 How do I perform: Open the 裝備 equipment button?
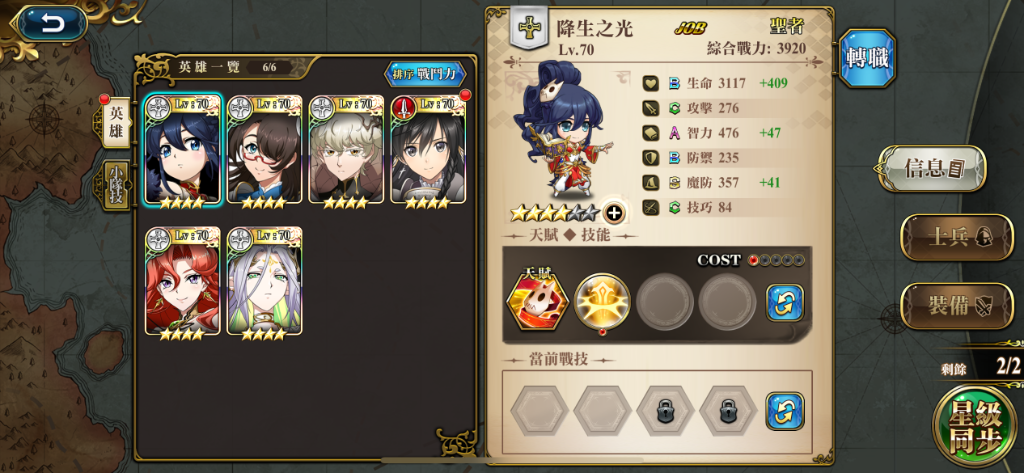pos(957,306)
